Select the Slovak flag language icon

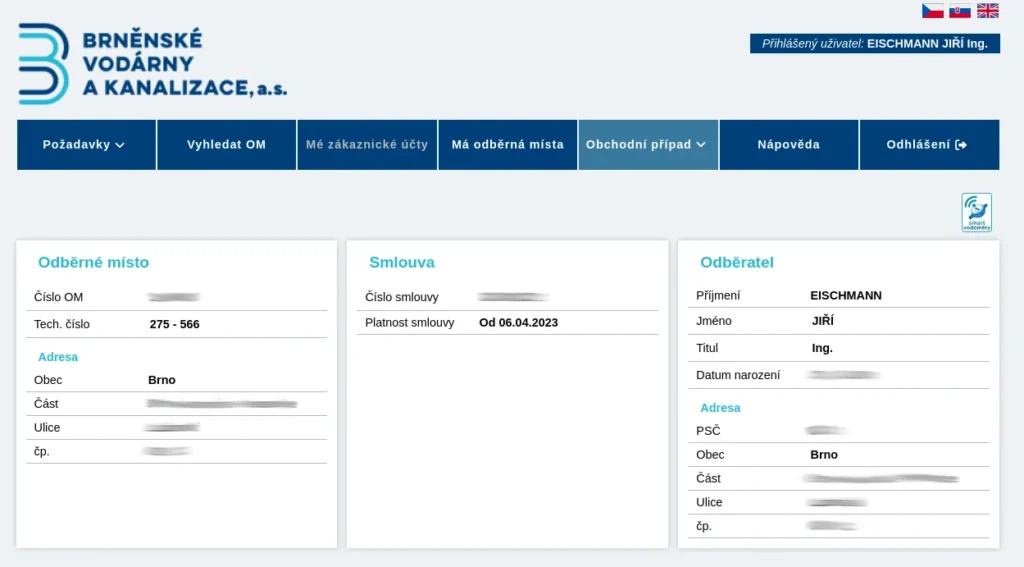tap(960, 11)
